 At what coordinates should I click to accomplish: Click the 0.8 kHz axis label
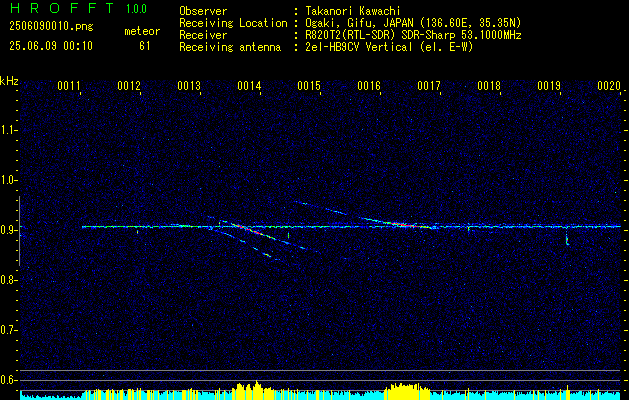coord(9,280)
